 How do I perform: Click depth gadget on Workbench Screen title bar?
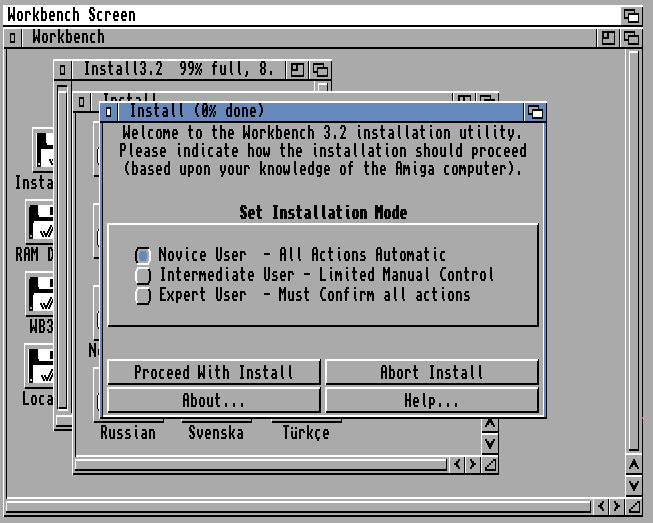(631, 15)
